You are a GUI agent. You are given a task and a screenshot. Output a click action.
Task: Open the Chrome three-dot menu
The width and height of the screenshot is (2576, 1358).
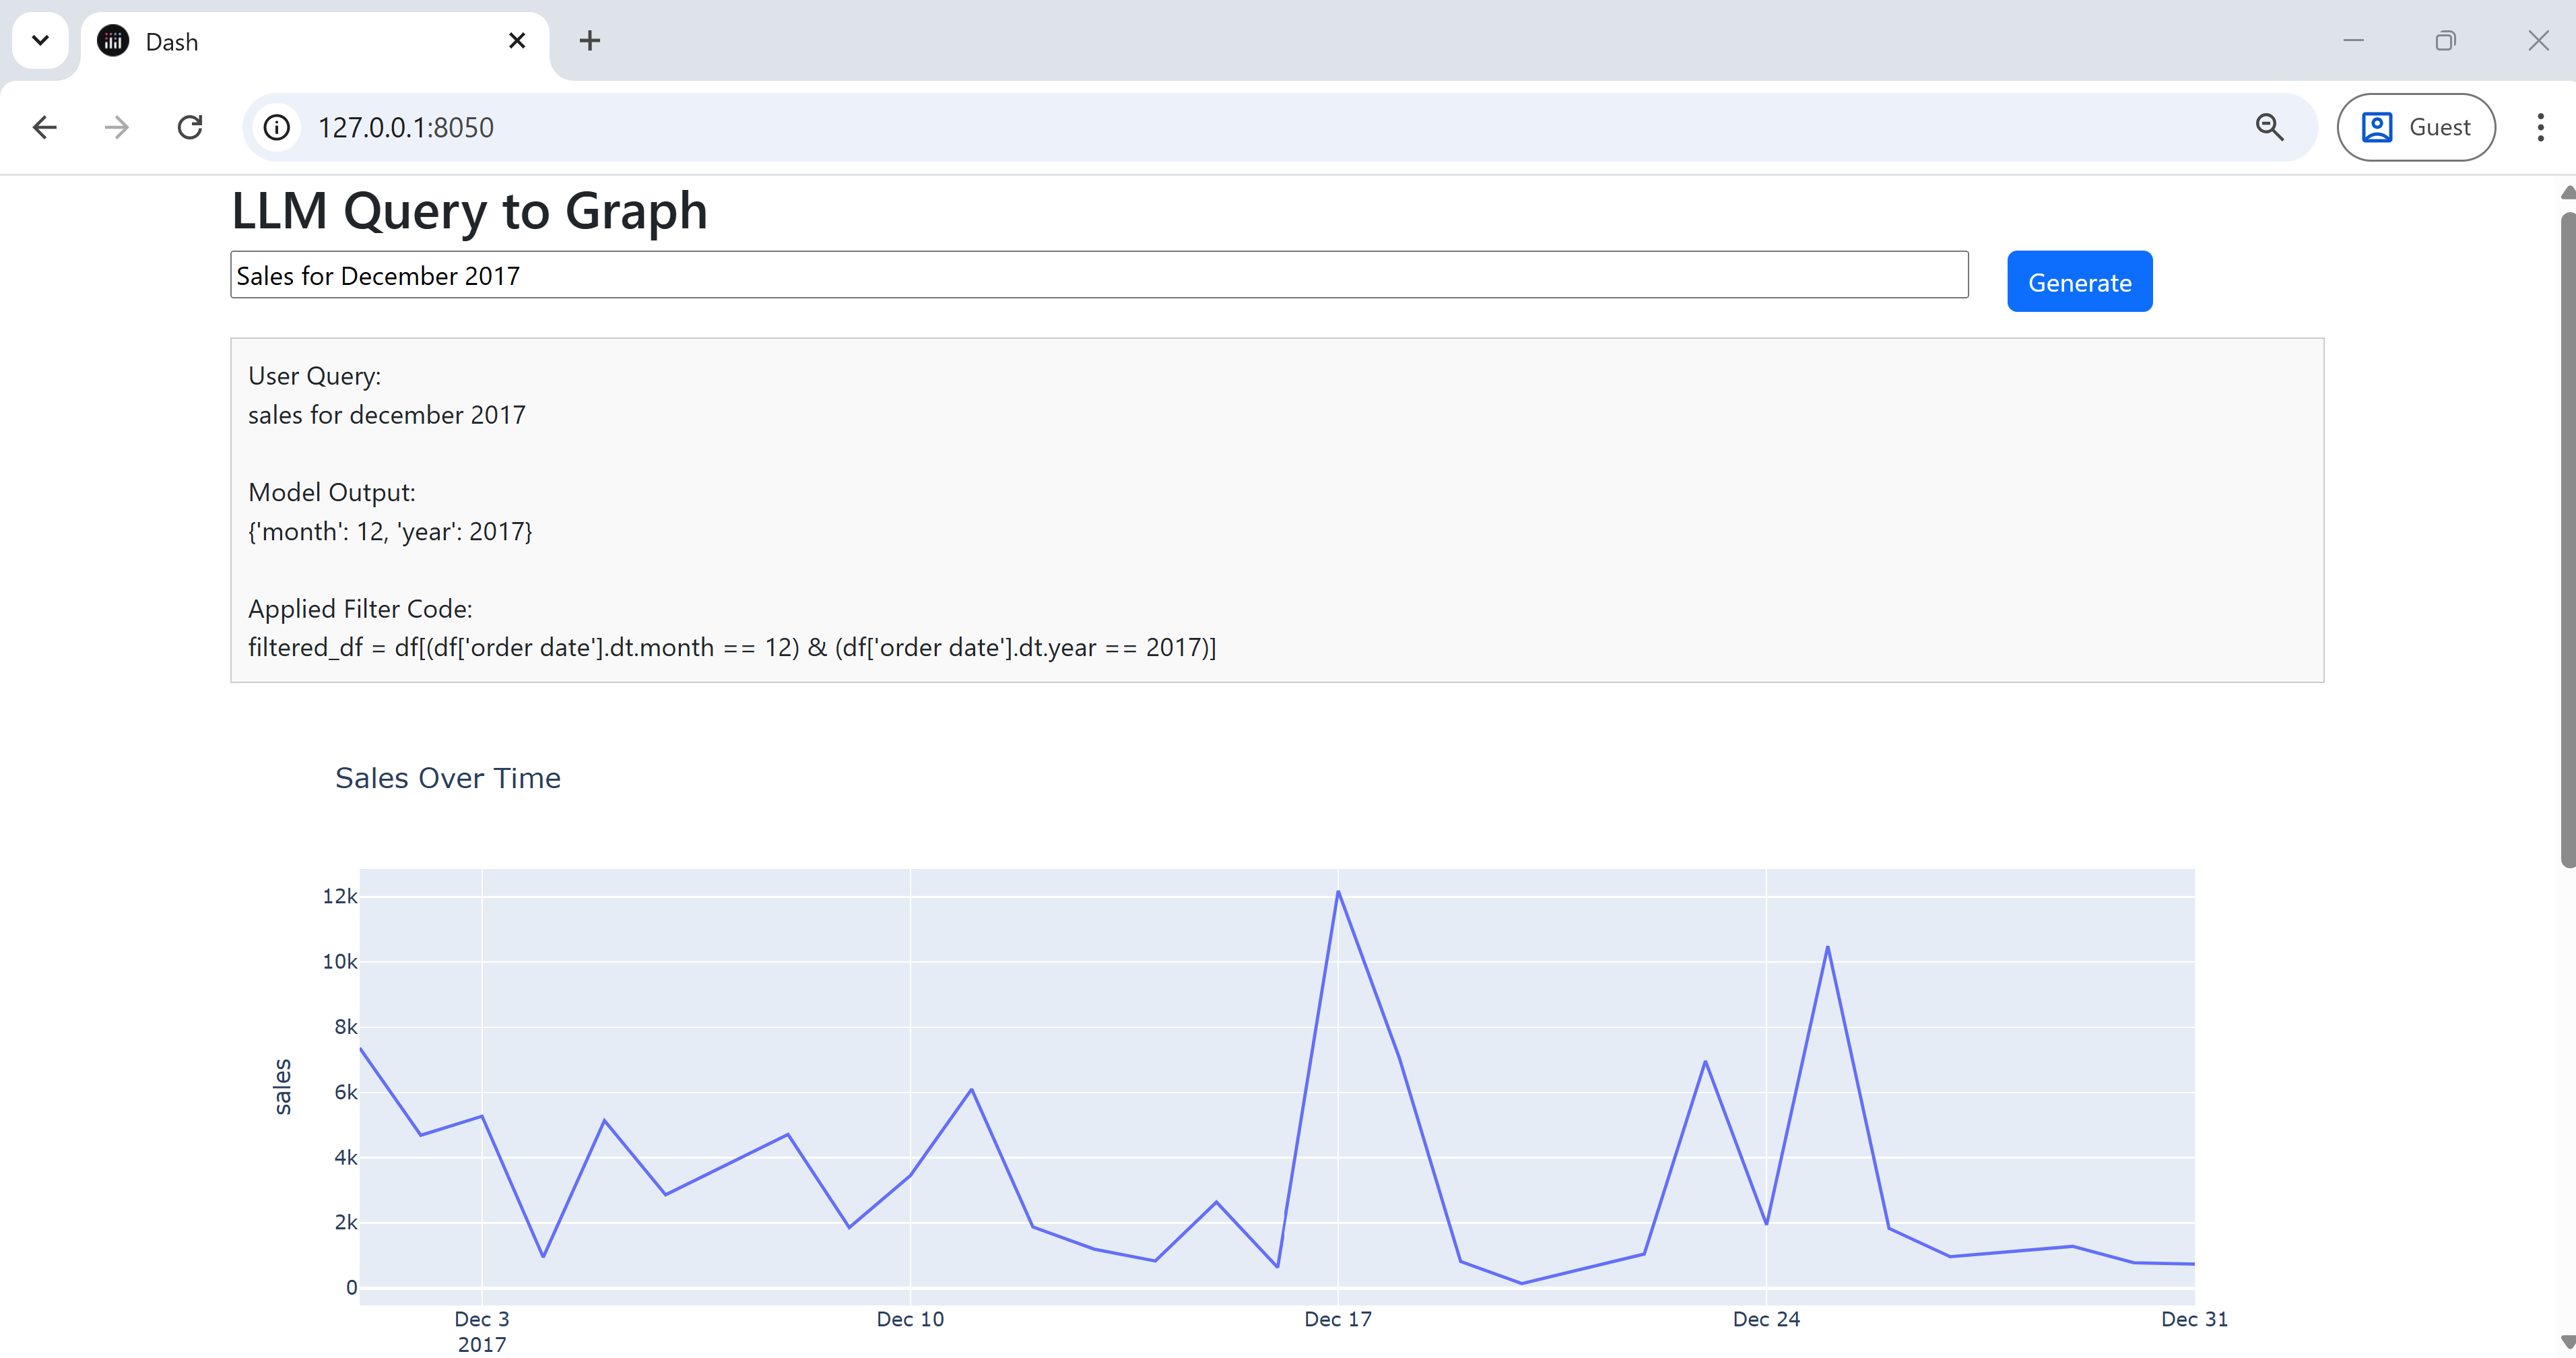click(x=2540, y=127)
